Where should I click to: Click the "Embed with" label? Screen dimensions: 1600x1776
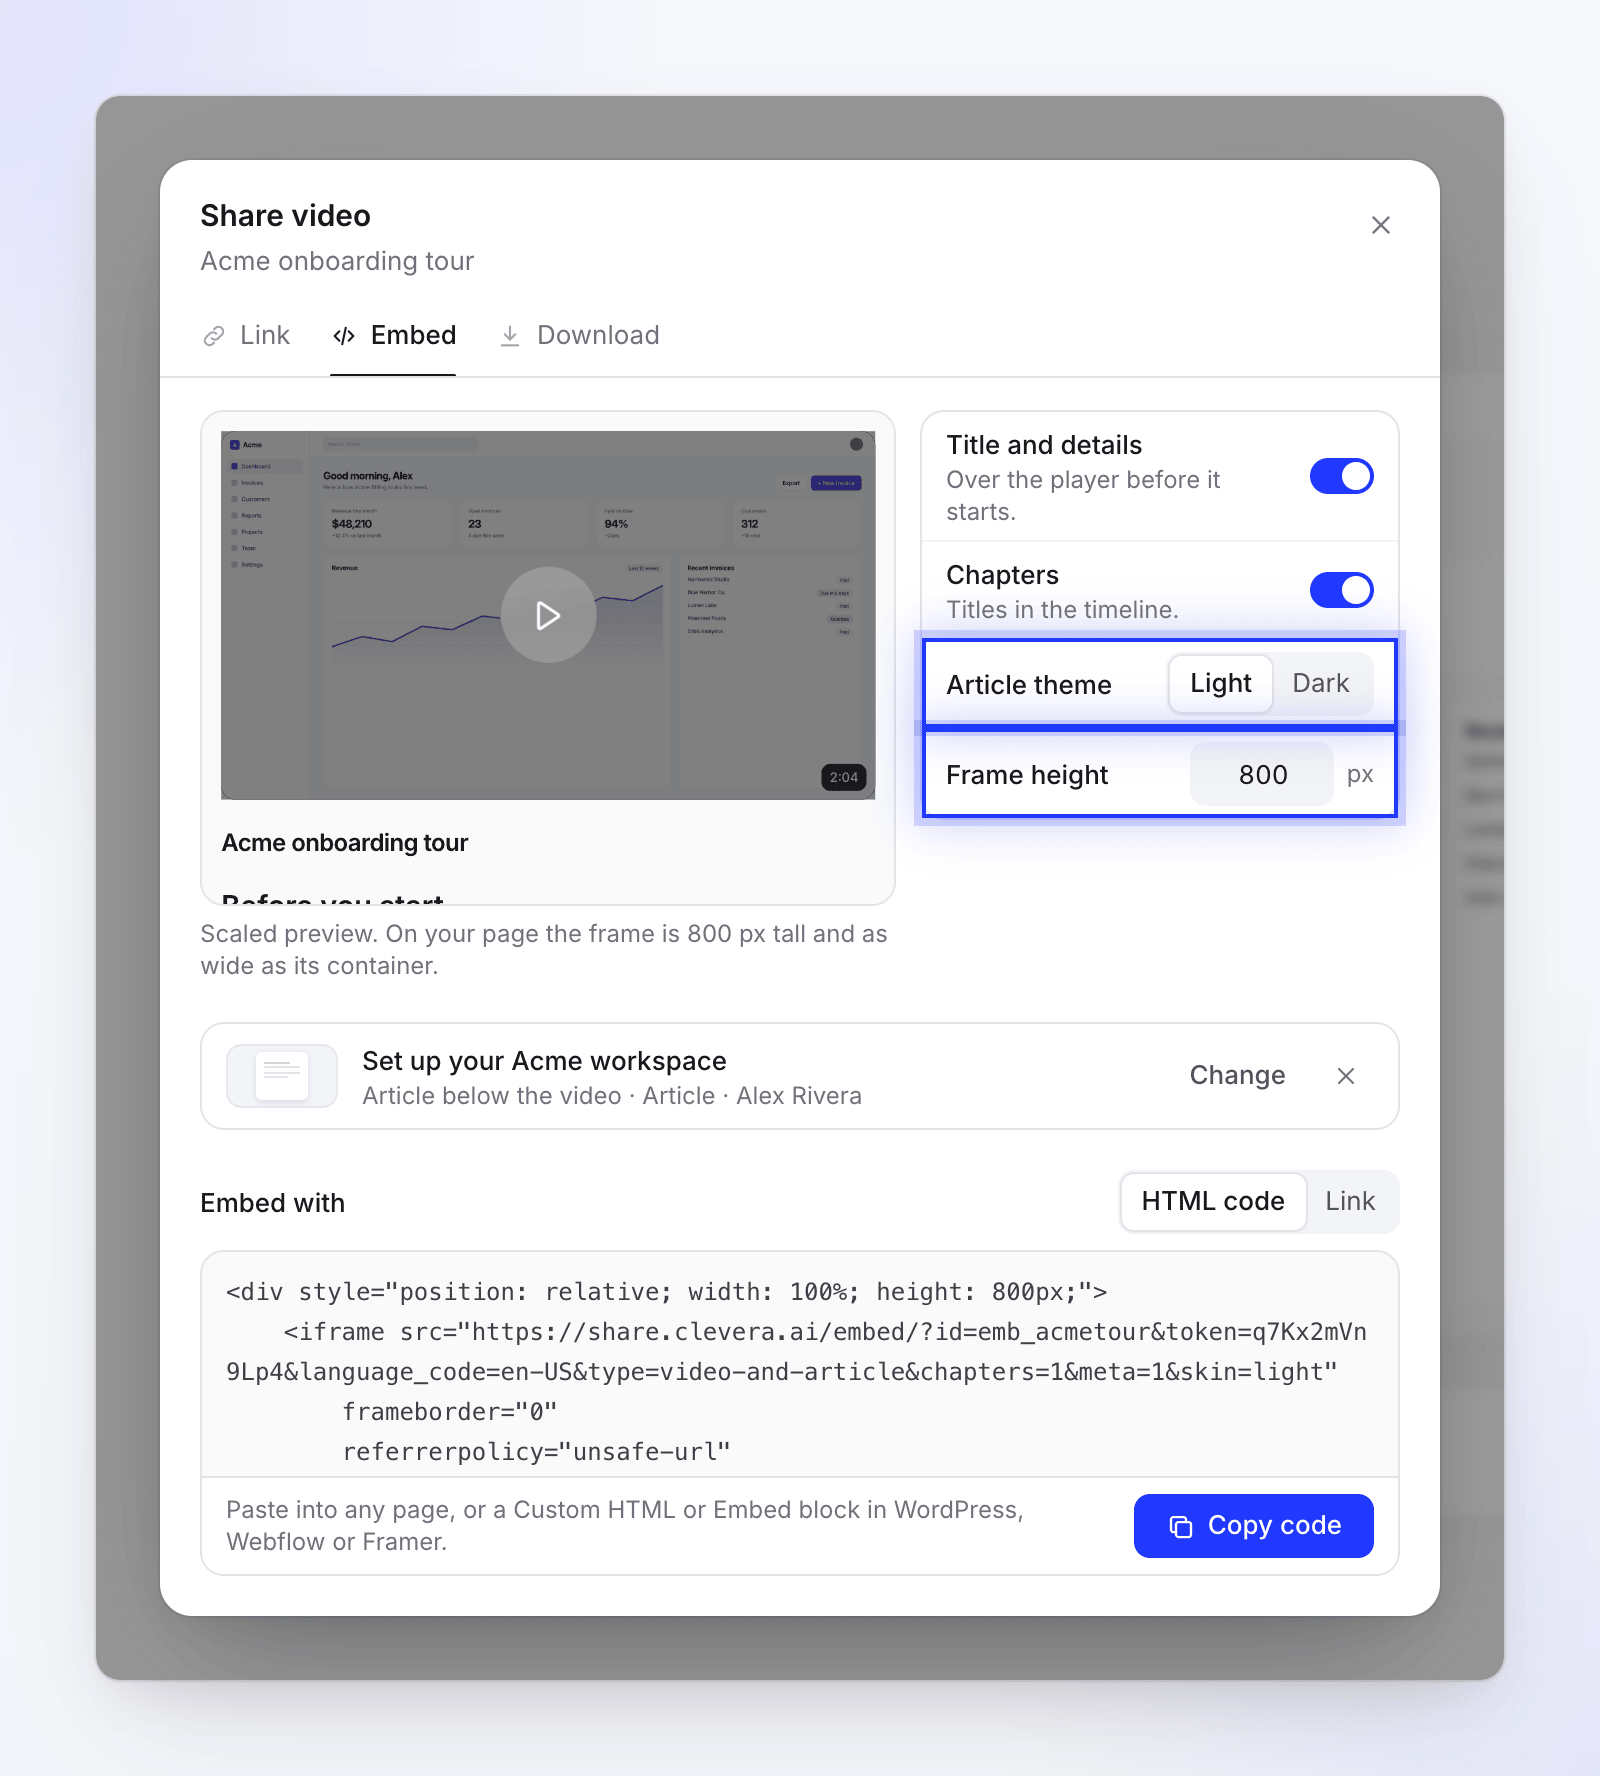(272, 1203)
